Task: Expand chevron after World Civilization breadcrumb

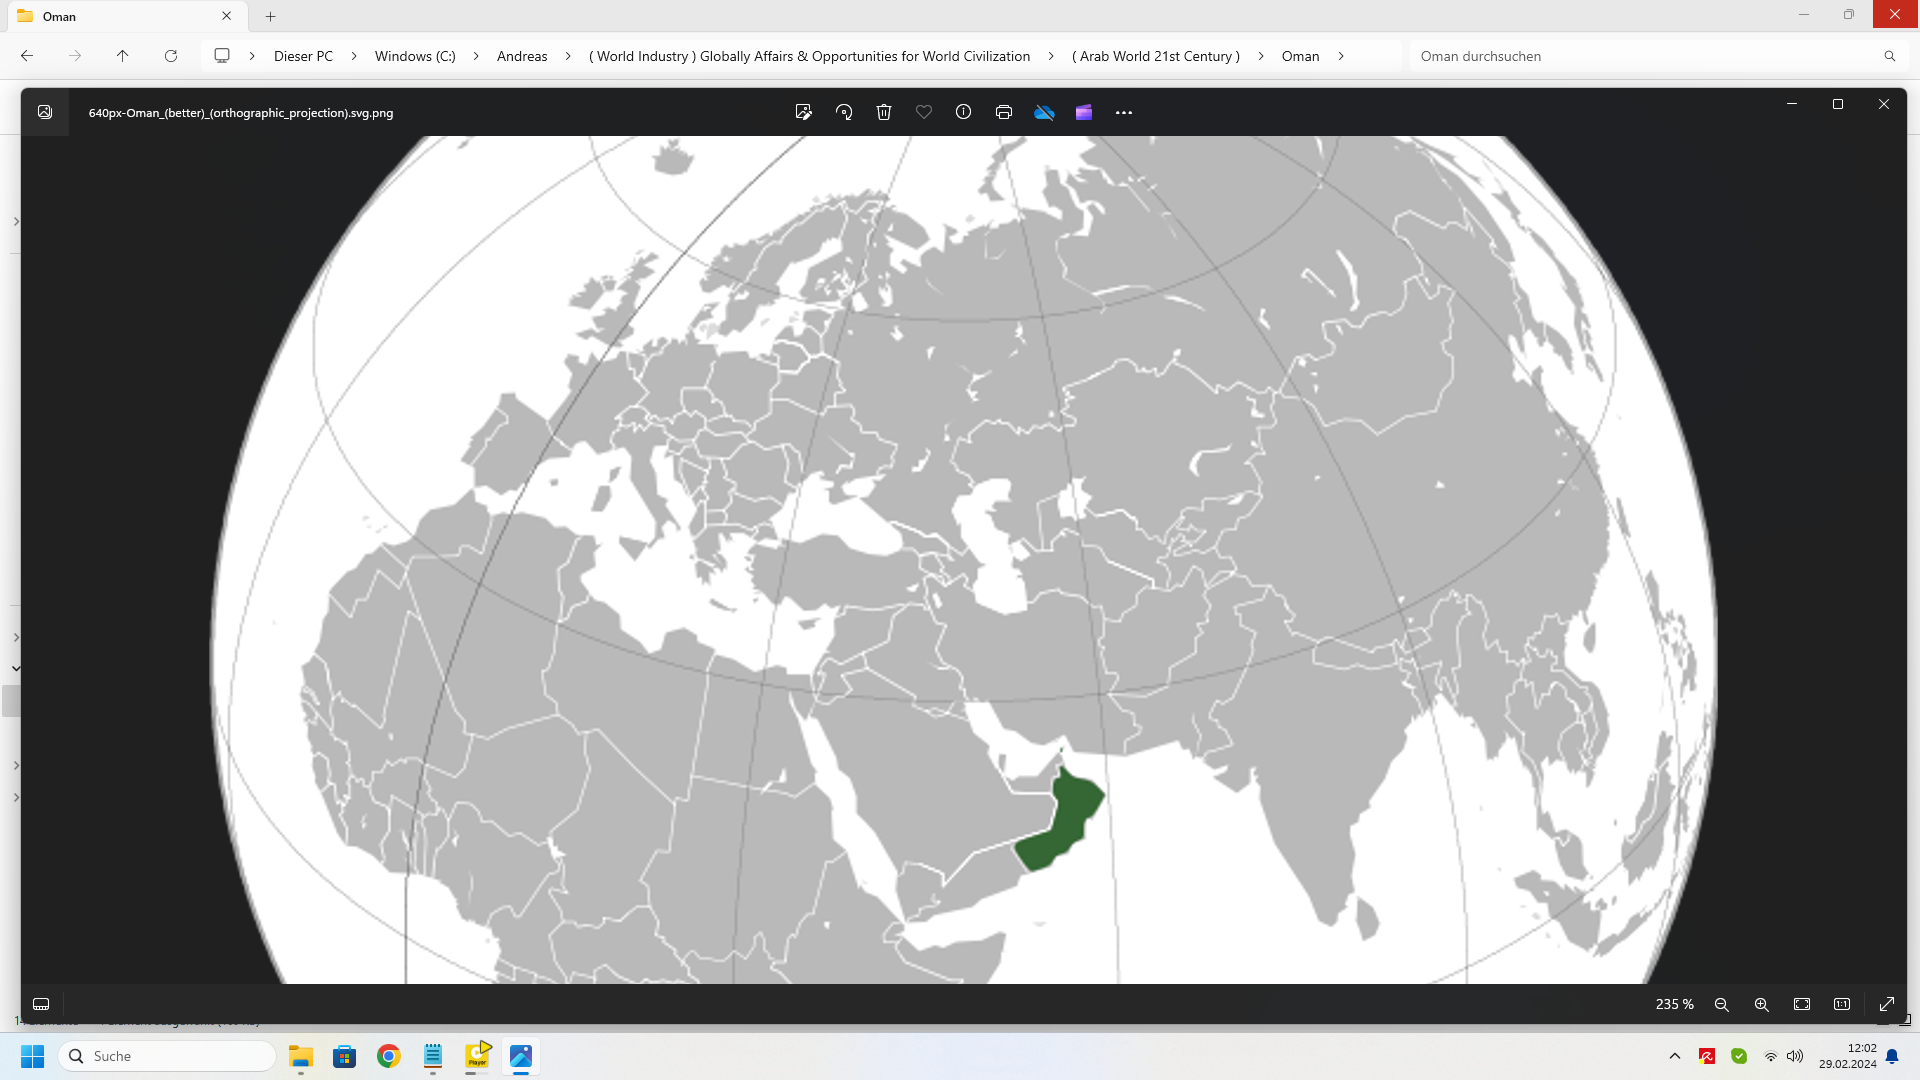Action: [1051, 56]
